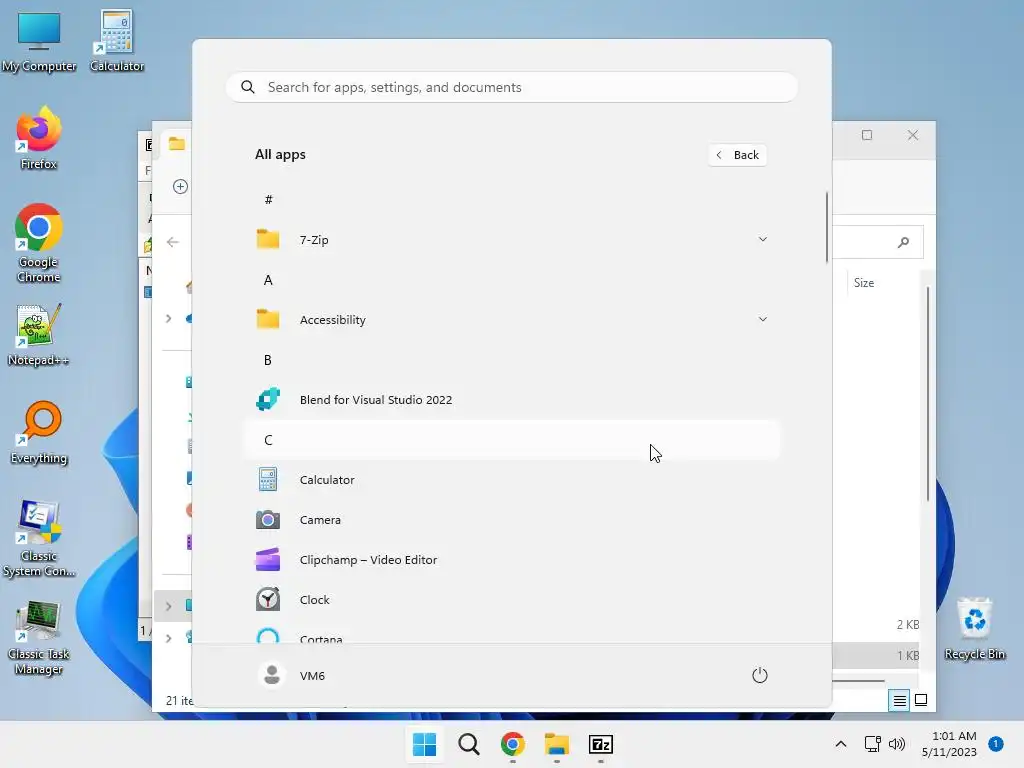This screenshot has width=1024, height=768.
Task: Select the Classic Task Manager desktop shortcut
Action: 39,637
